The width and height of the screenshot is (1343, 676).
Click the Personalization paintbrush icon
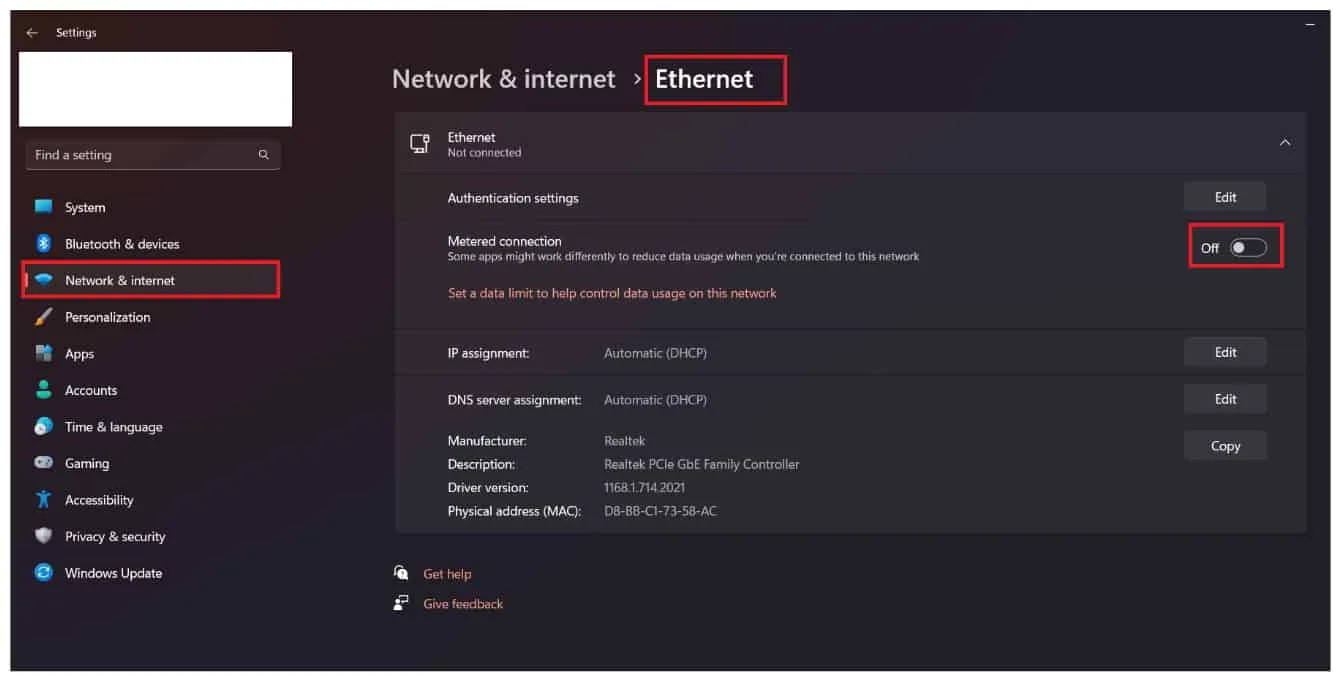point(43,317)
